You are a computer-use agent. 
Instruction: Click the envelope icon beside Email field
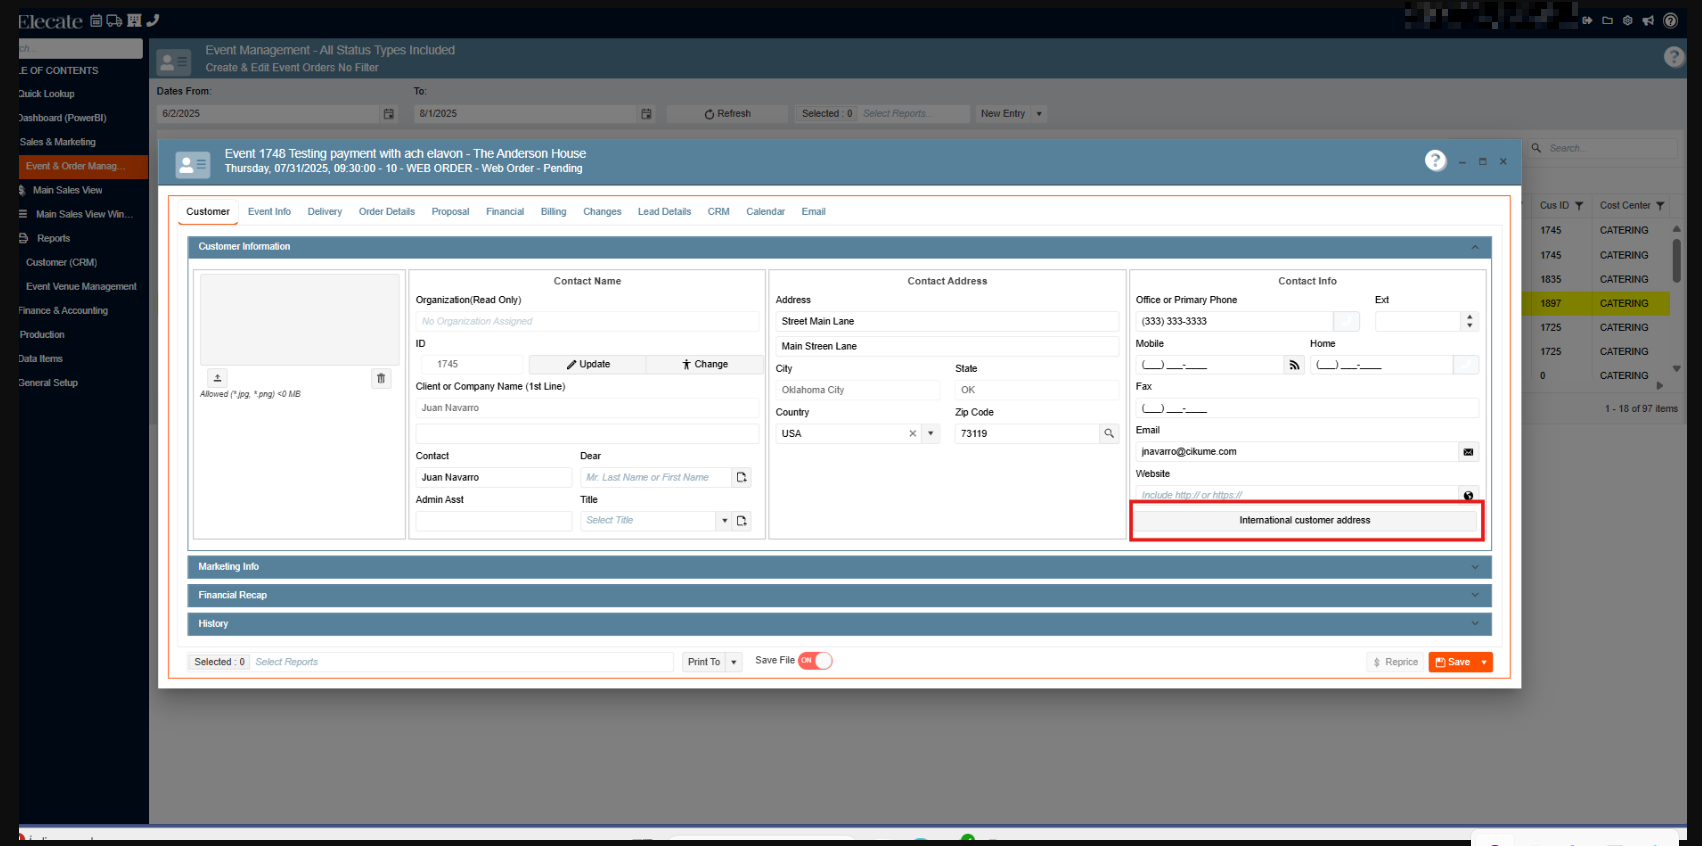click(1468, 452)
